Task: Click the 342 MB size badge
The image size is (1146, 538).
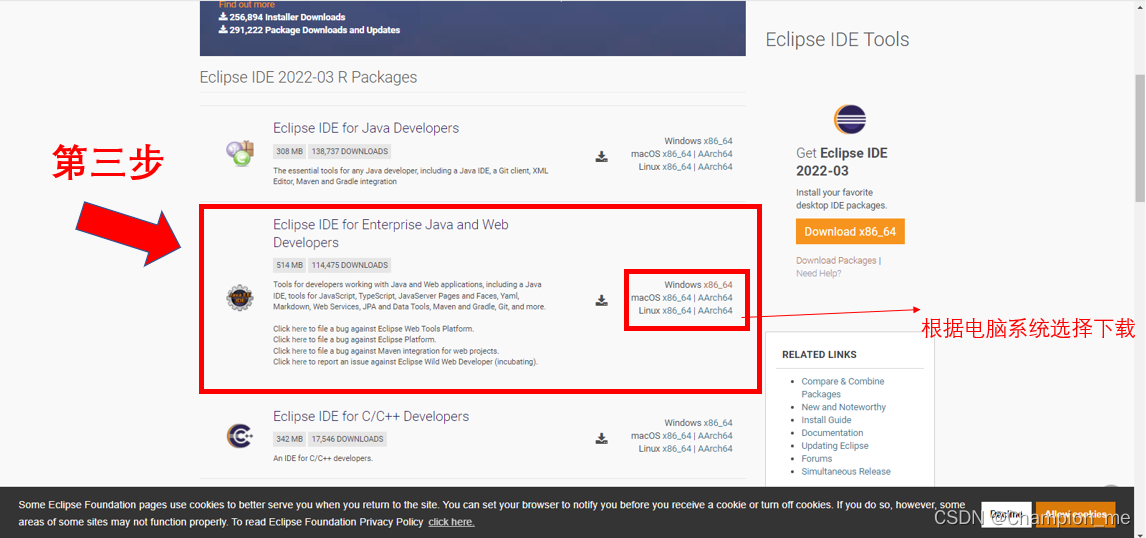Action: coord(289,439)
